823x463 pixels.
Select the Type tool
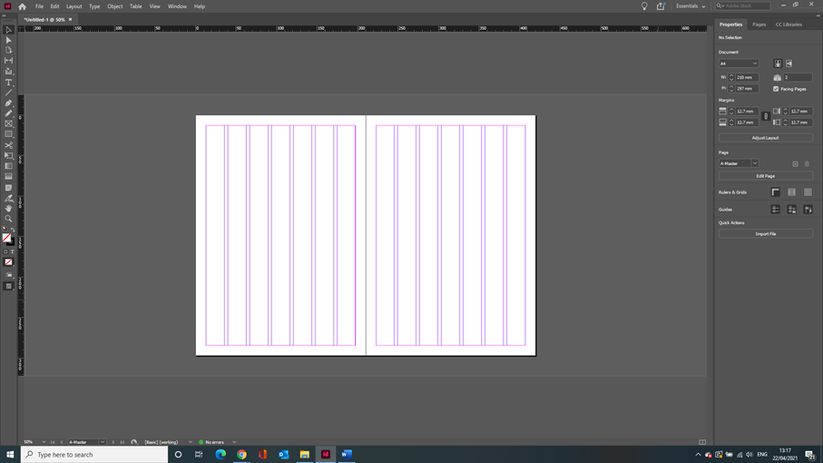coord(8,82)
